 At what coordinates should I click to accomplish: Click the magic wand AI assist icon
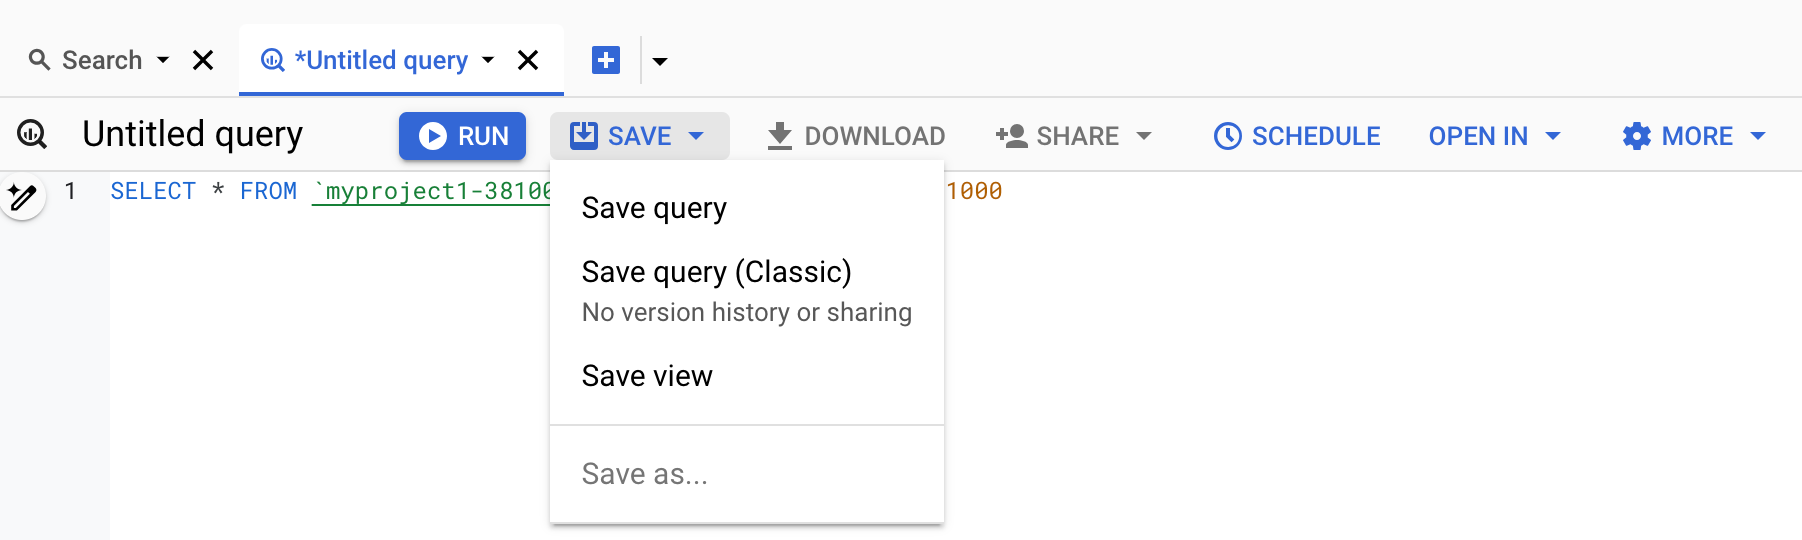22,197
